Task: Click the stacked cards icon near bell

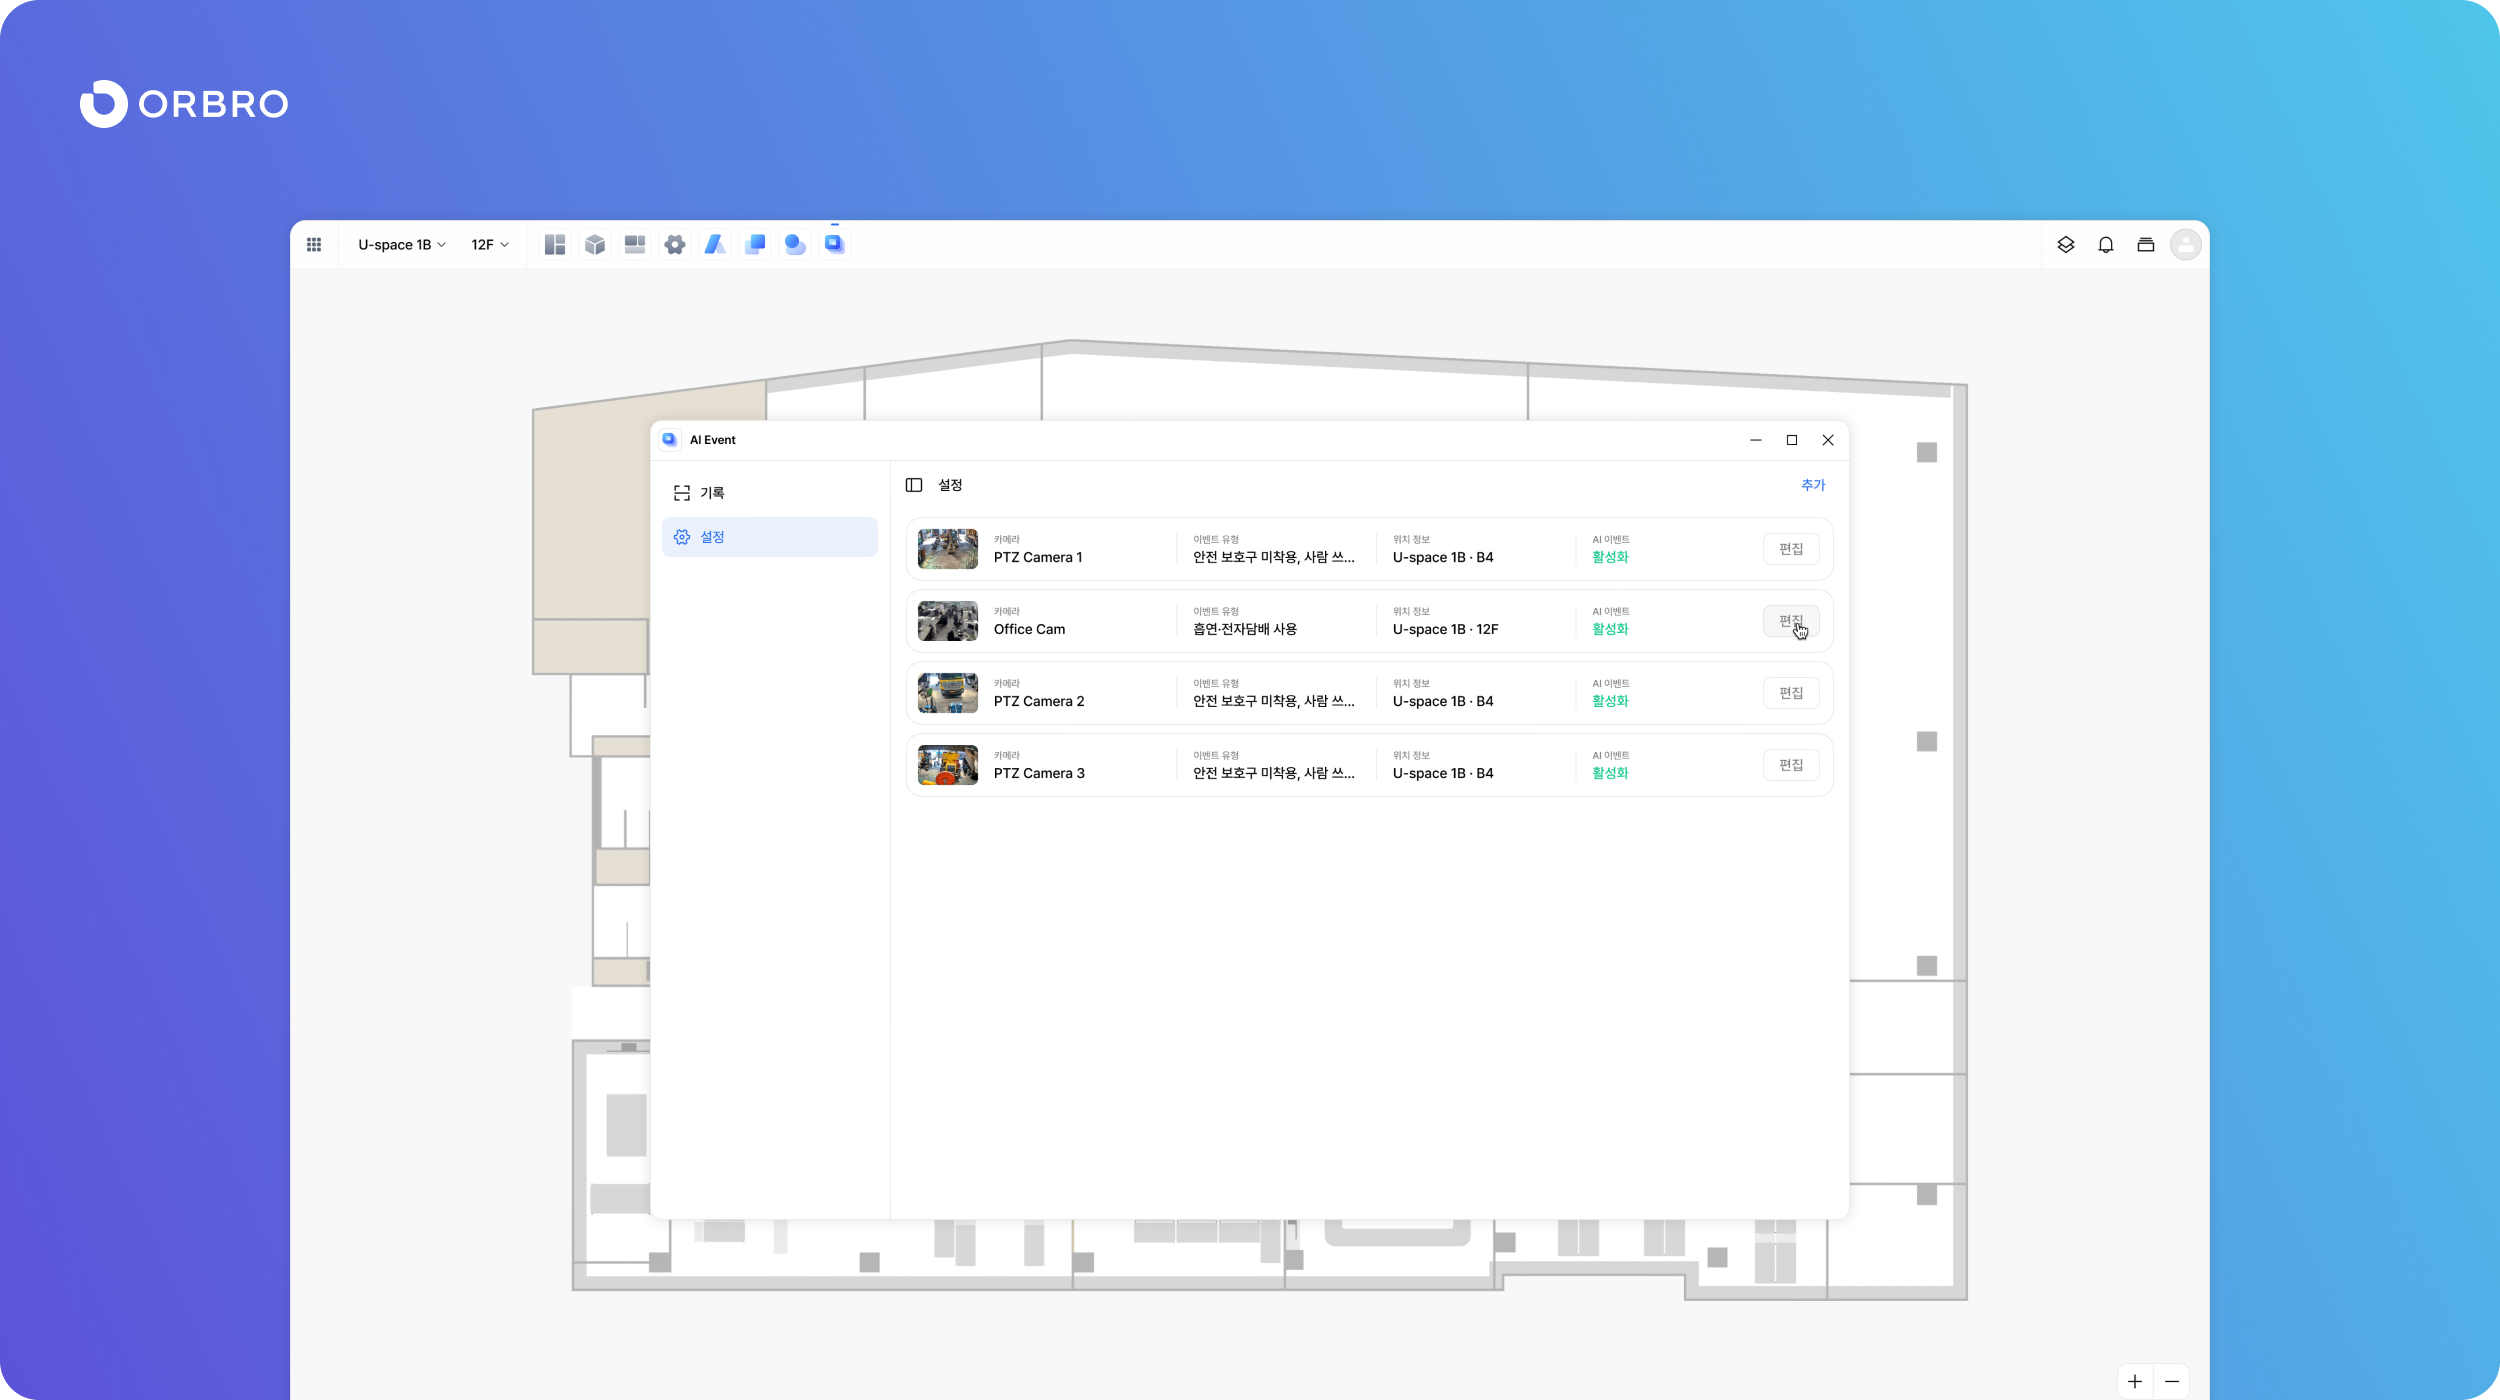Action: 2146,244
